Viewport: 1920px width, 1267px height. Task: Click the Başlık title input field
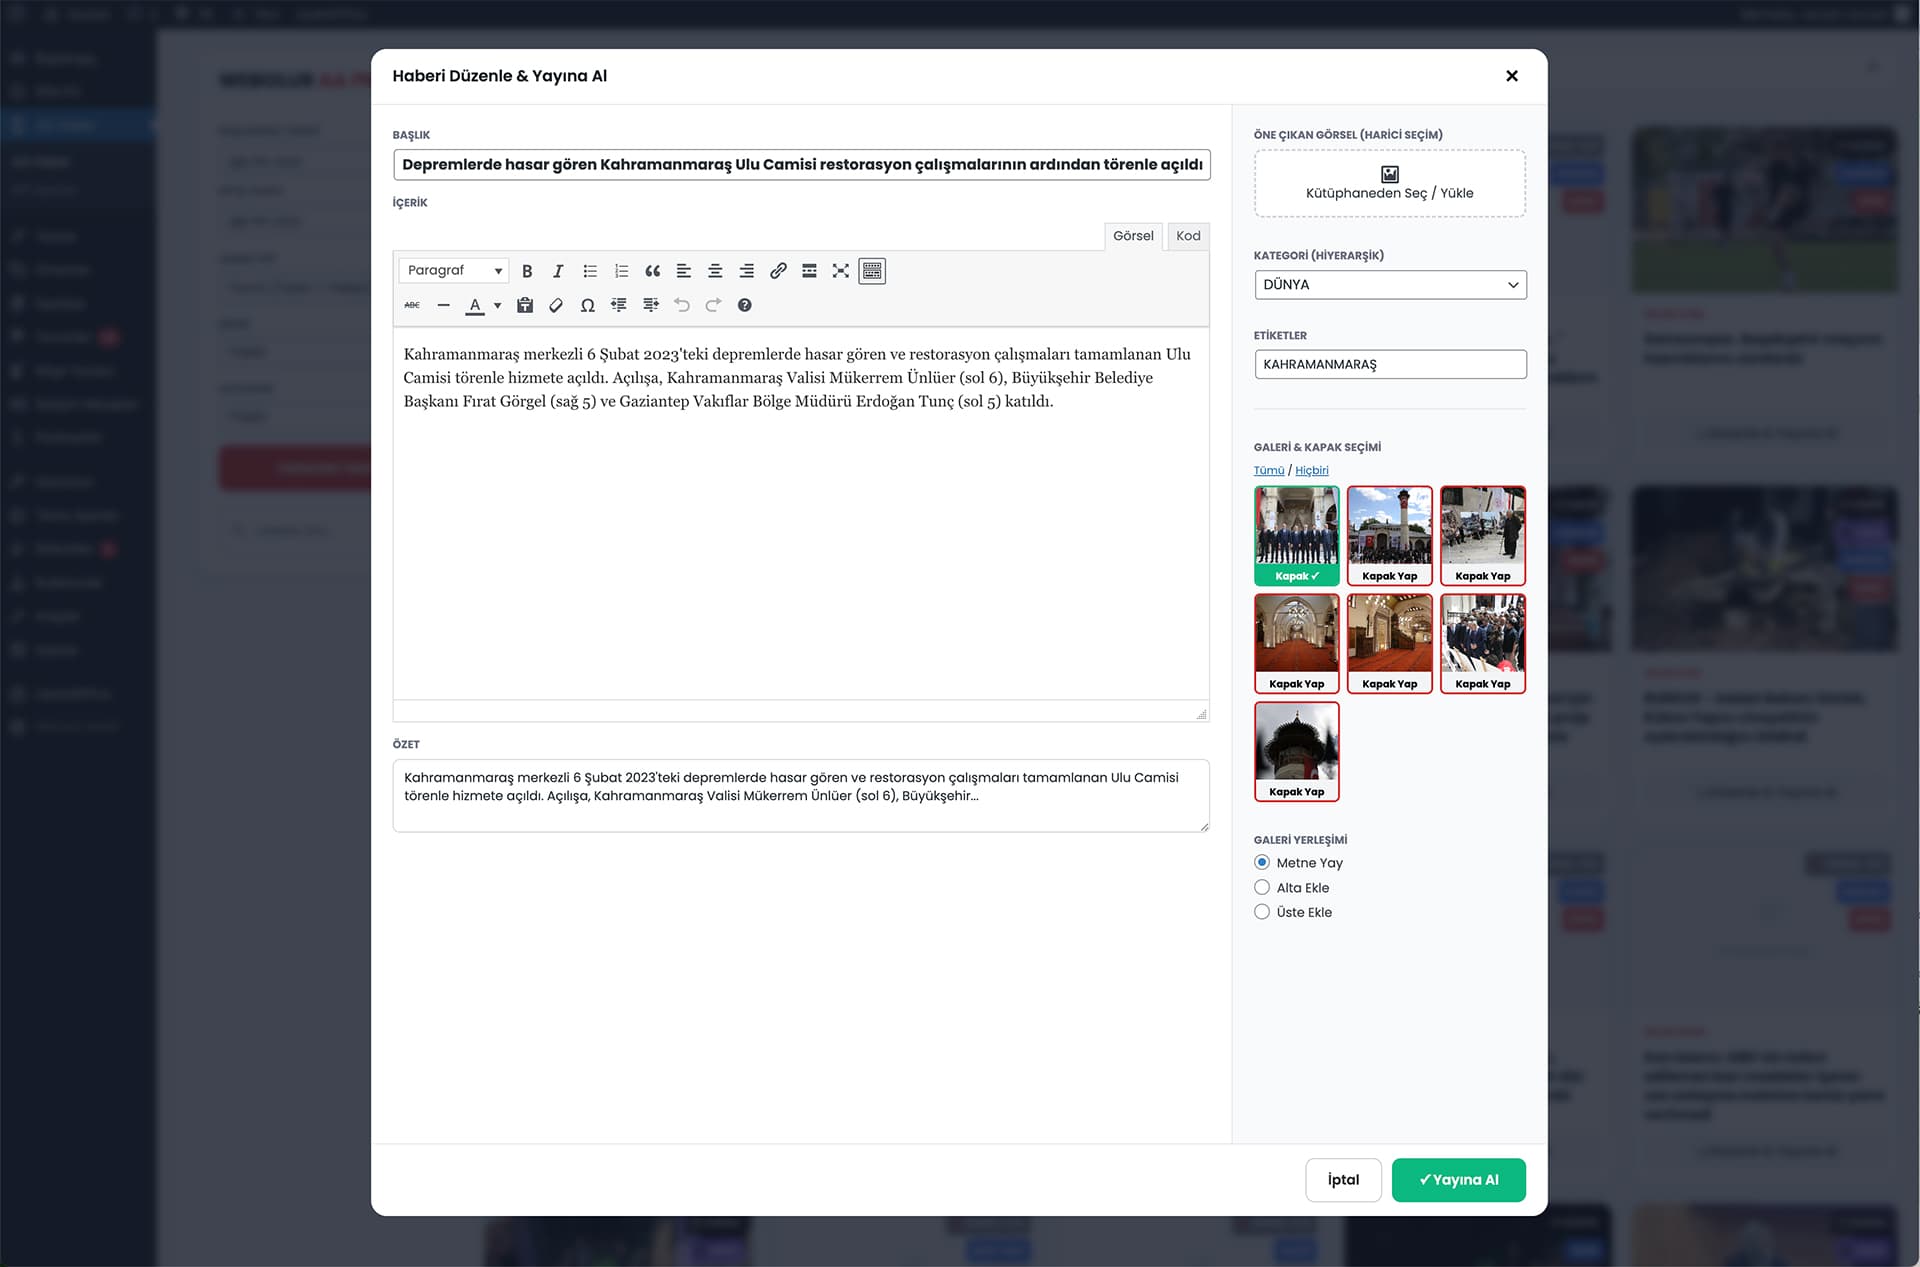pos(802,165)
